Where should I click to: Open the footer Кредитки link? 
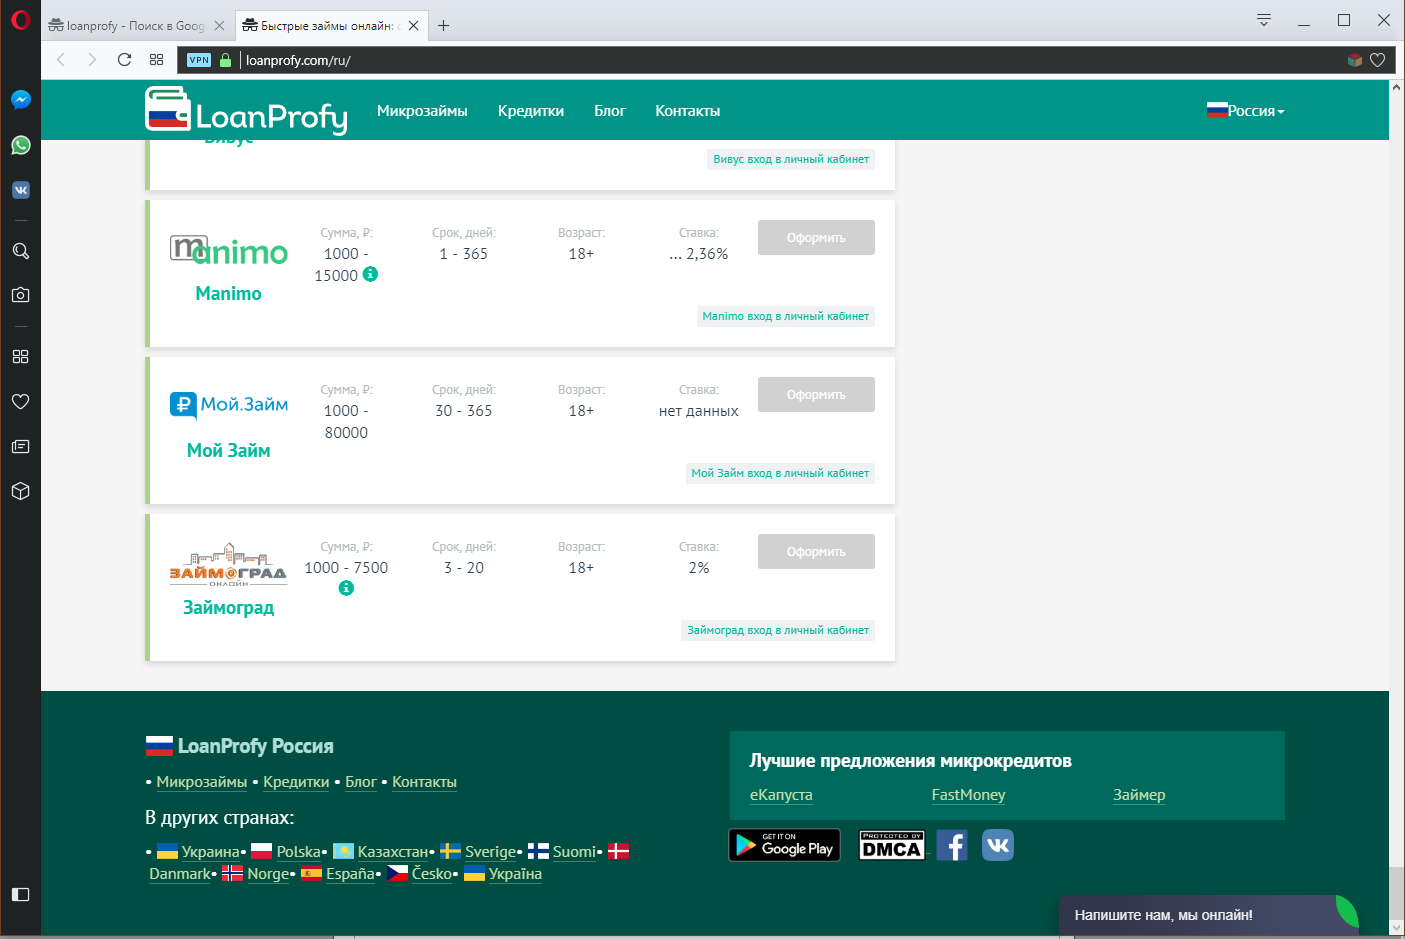coord(296,782)
